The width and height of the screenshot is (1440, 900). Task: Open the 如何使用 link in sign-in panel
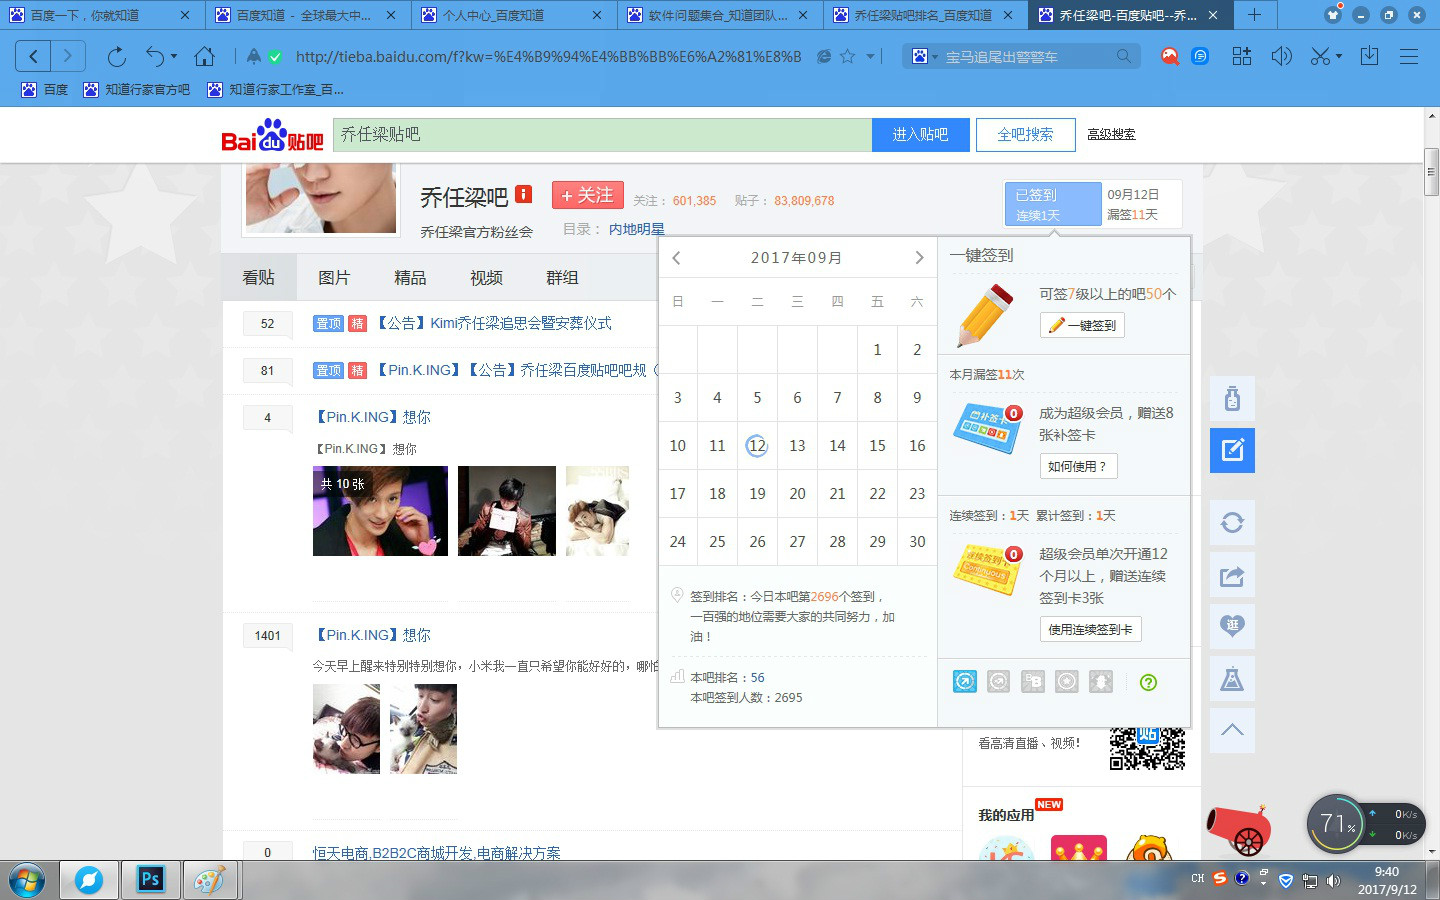click(x=1078, y=466)
